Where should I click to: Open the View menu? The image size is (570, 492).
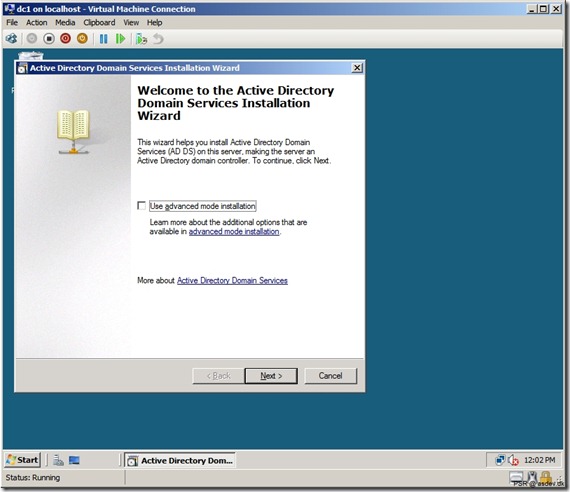click(x=131, y=23)
